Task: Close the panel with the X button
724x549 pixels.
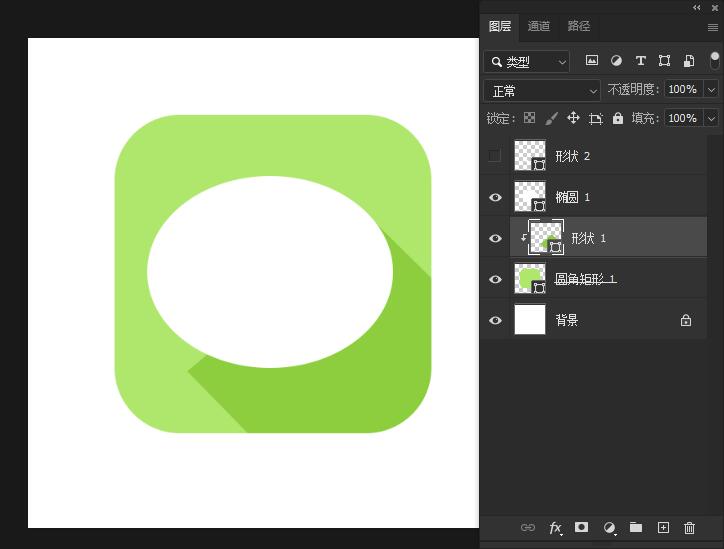Action: pyautogui.click(x=715, y=8)
